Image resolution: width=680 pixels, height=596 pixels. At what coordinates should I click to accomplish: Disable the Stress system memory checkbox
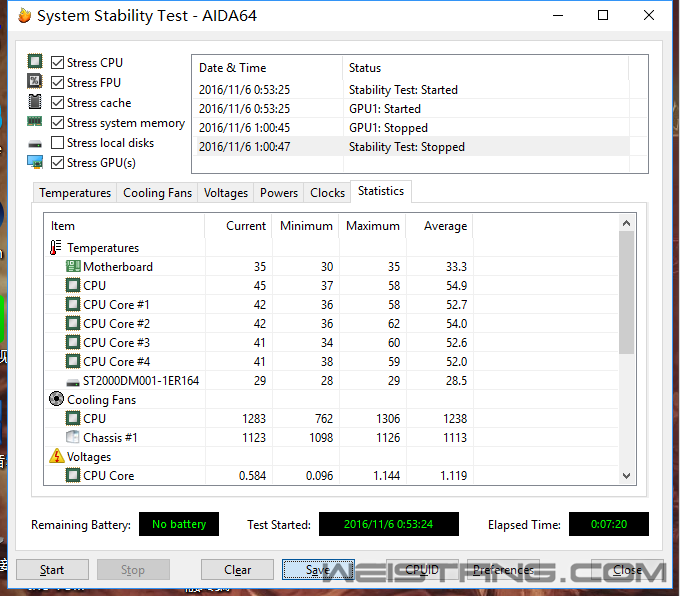pyautogui.click(x=57, y=123)
